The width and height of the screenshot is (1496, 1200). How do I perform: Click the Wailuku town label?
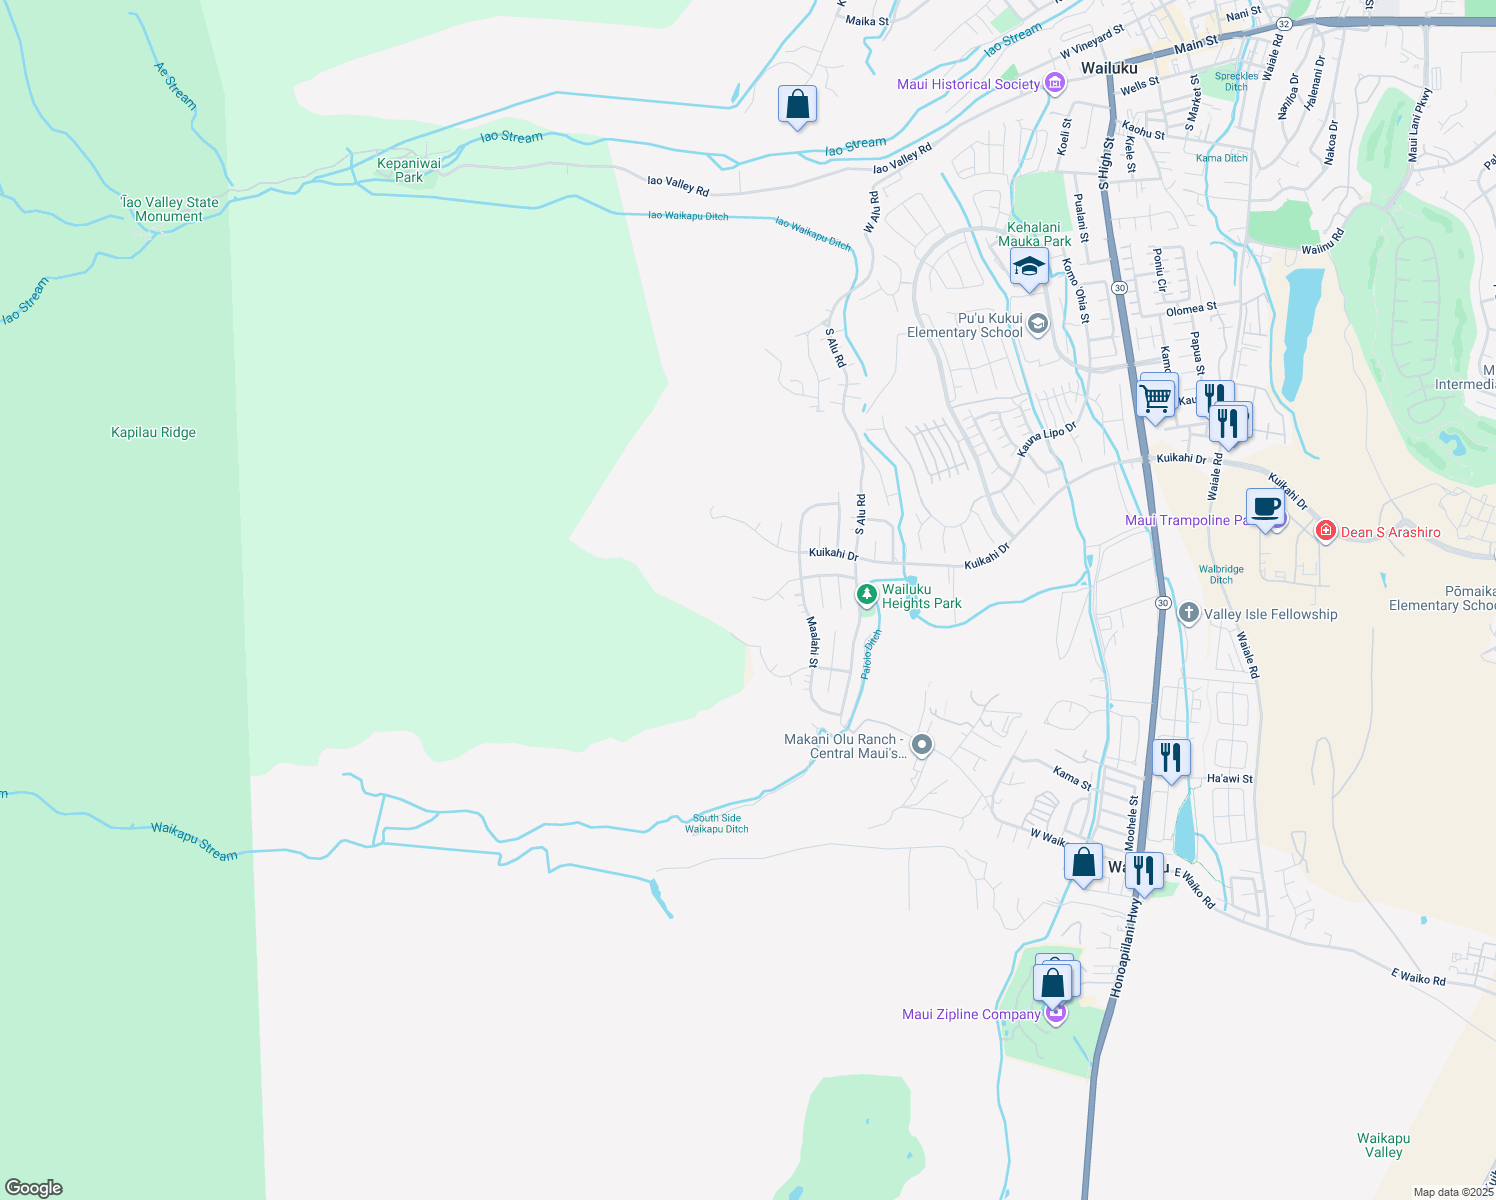[x=1109, y=68]
